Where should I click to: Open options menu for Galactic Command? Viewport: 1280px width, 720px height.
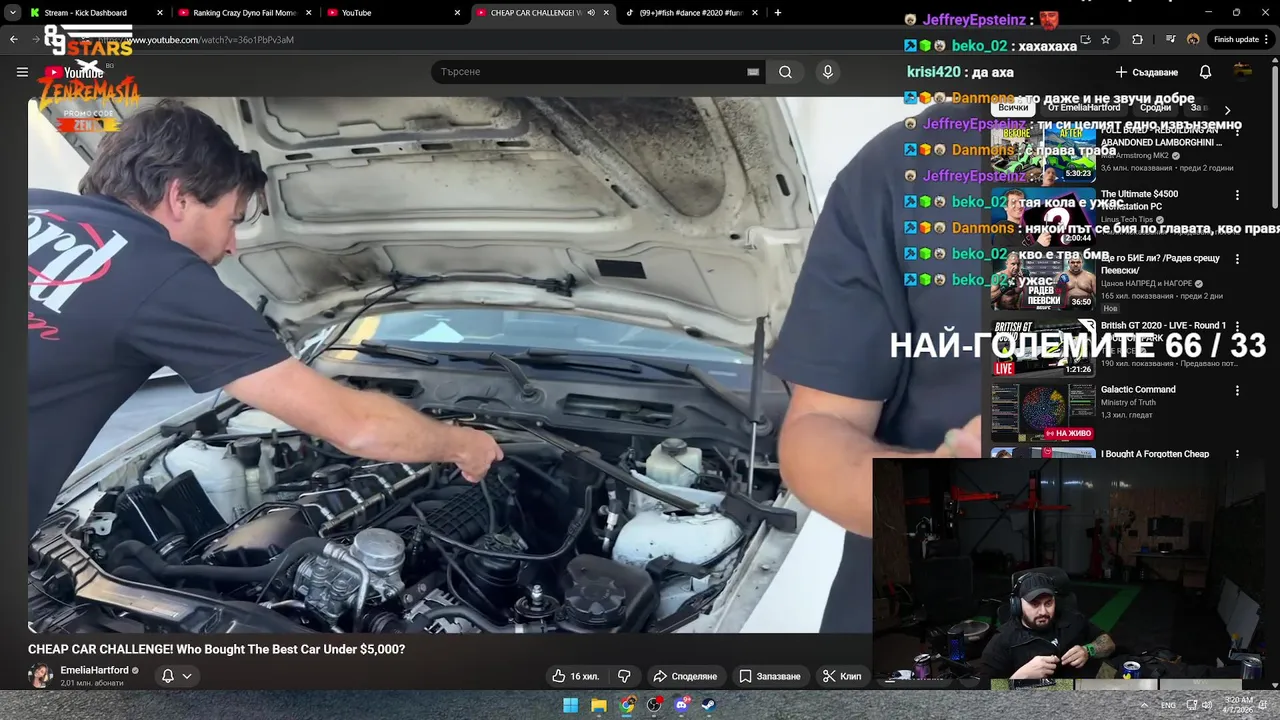tap(1237, 390)
